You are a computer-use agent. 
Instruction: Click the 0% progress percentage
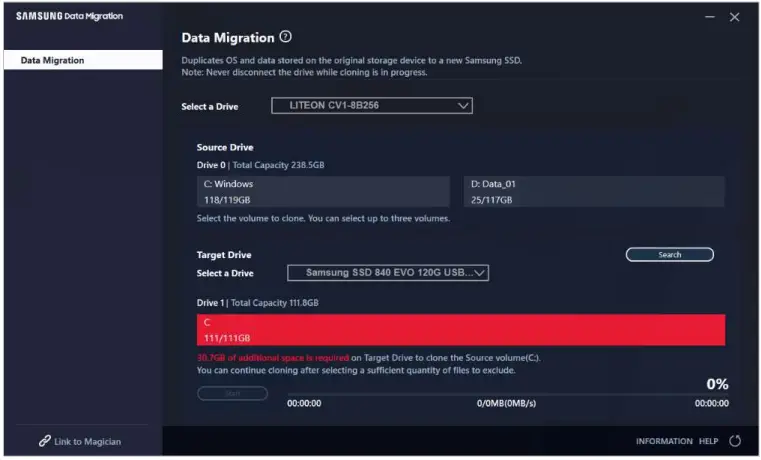717,384
